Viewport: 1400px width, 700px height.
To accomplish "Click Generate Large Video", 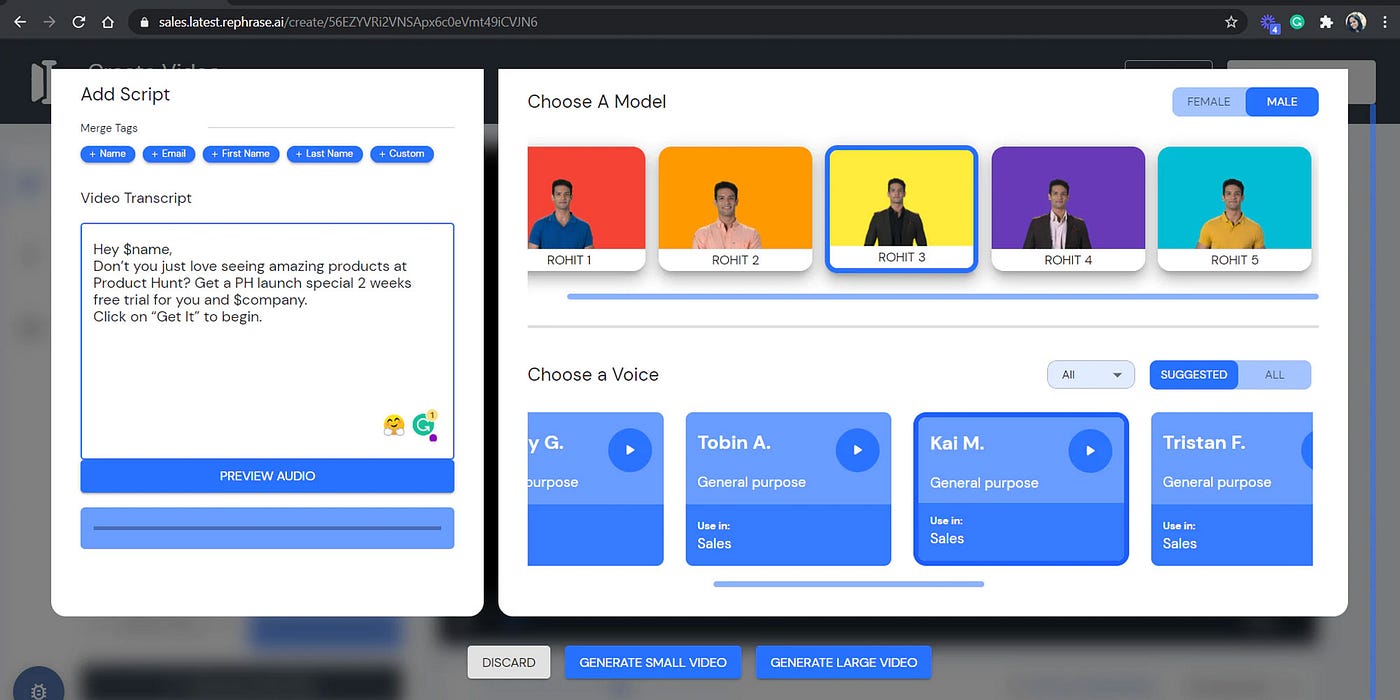I will pyautogui.click(x=843, y=662).
